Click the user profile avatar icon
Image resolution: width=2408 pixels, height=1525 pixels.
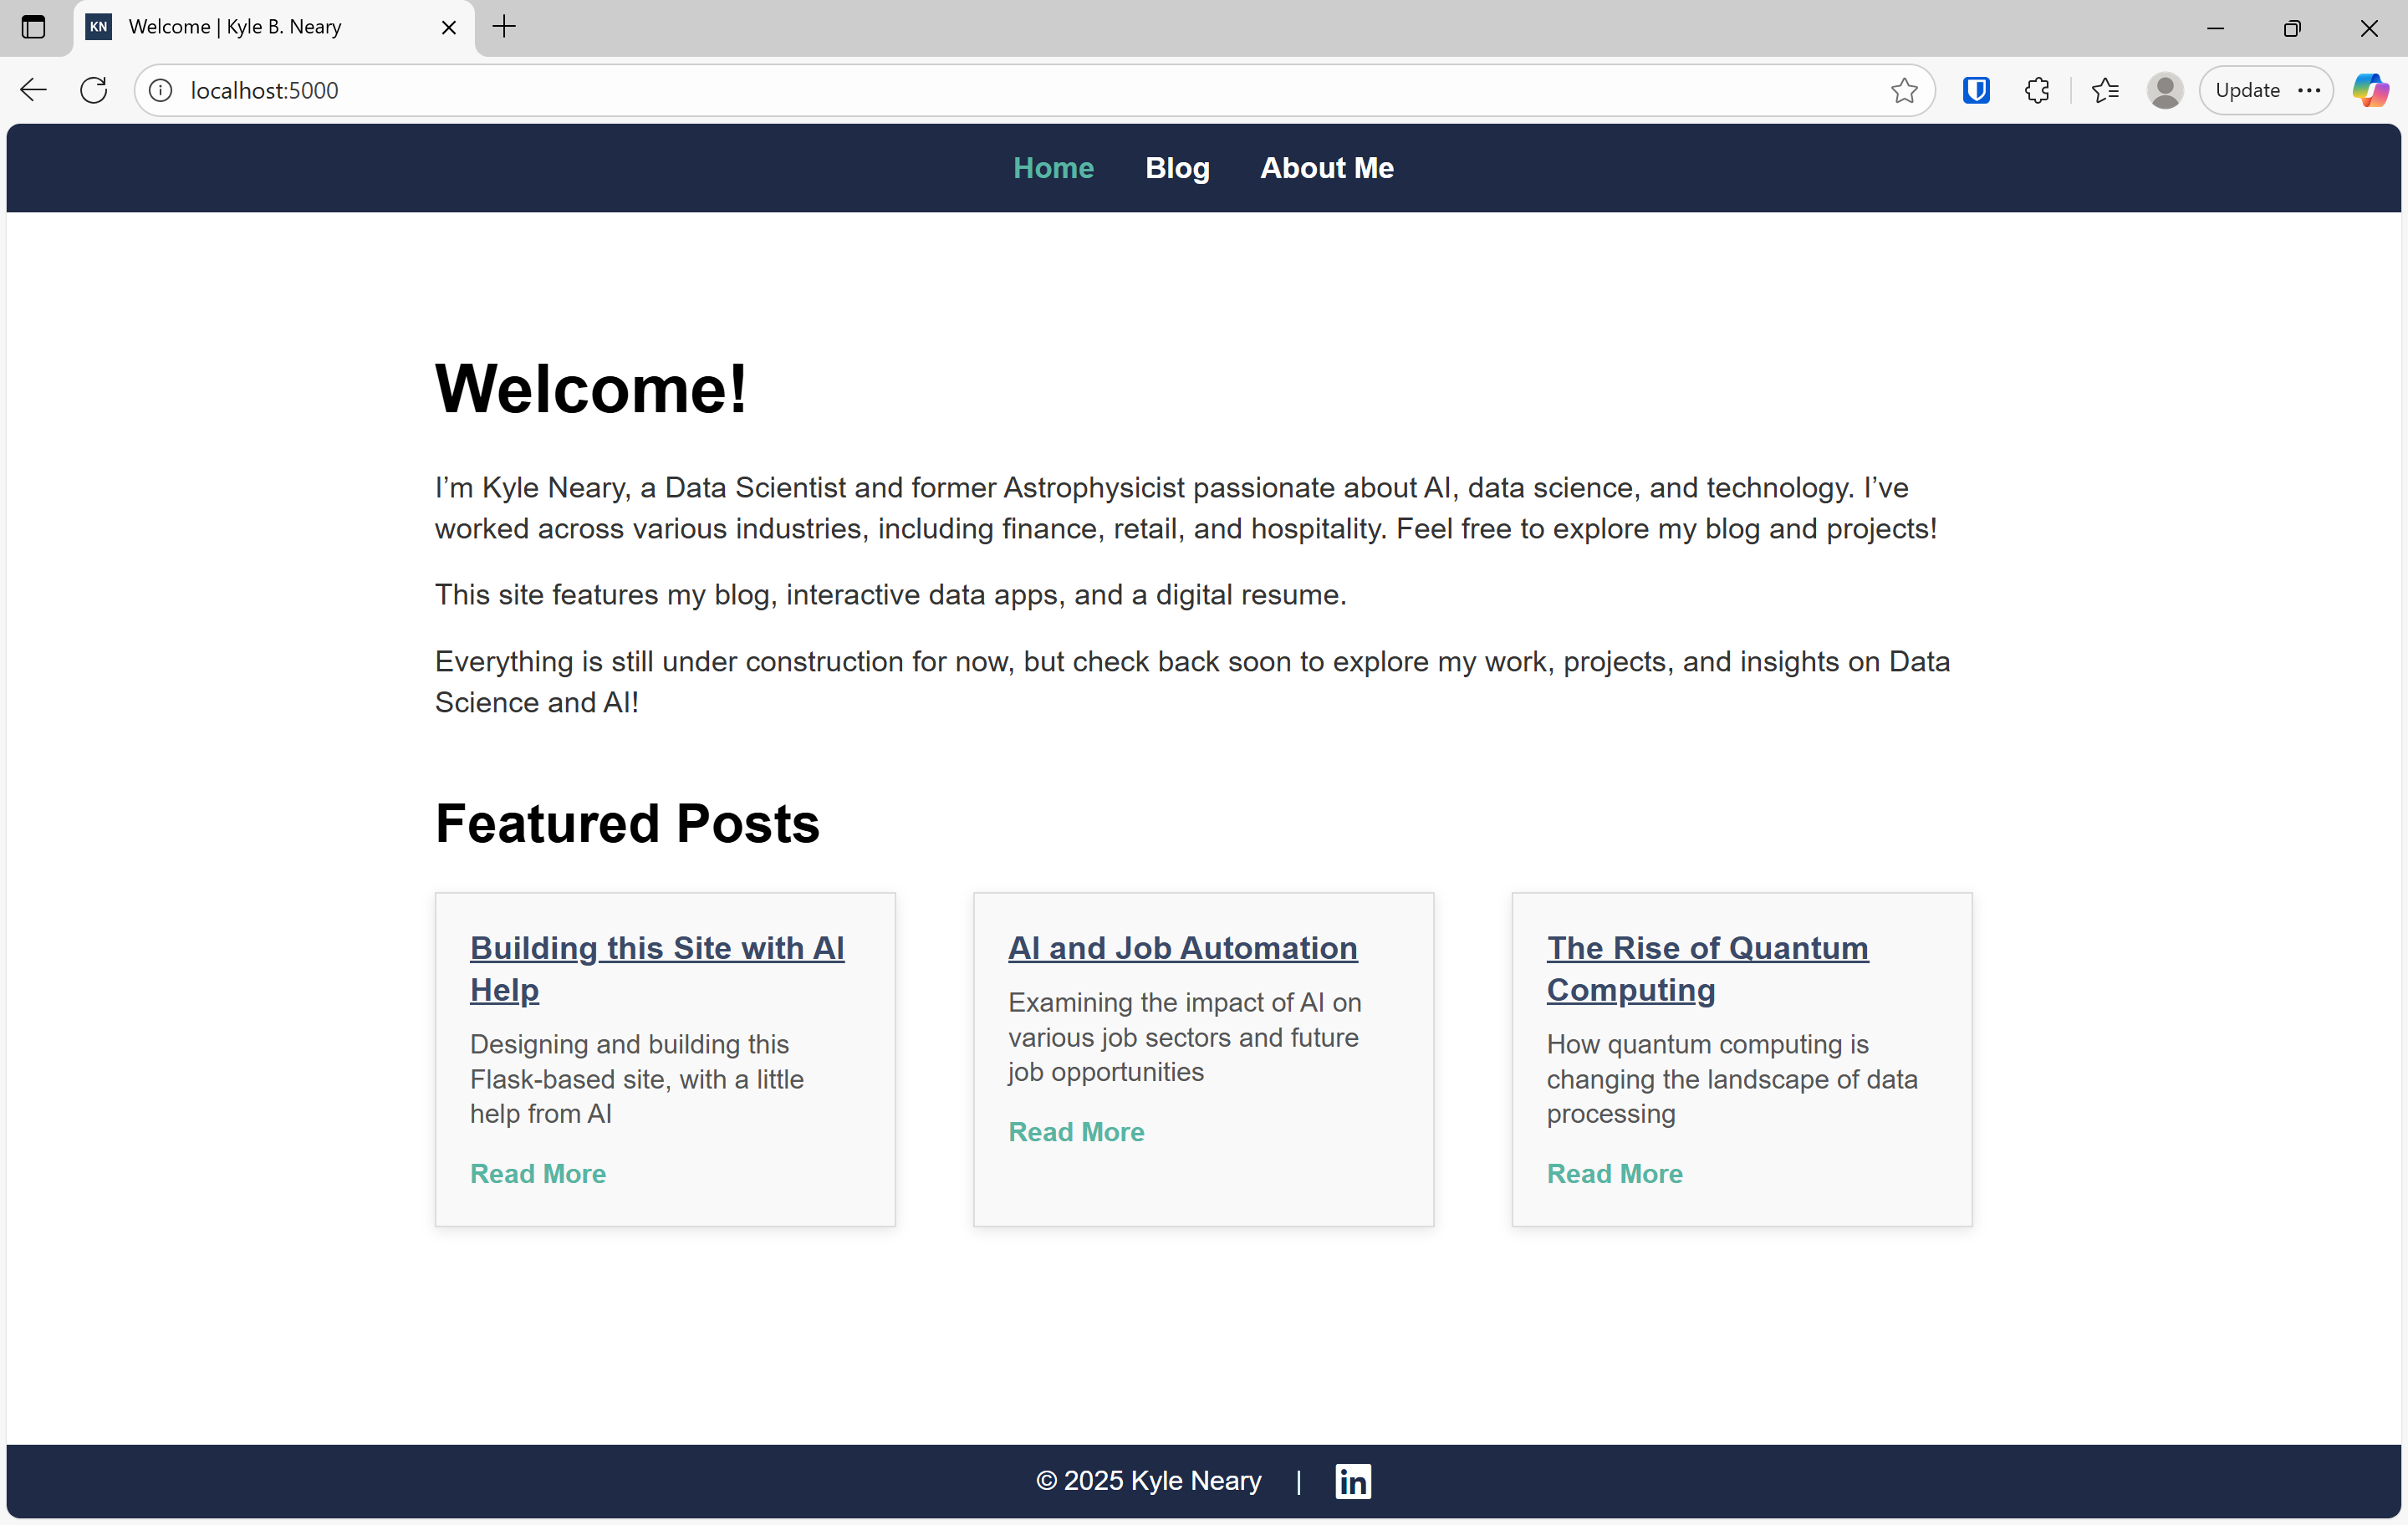coord(2164,90)
